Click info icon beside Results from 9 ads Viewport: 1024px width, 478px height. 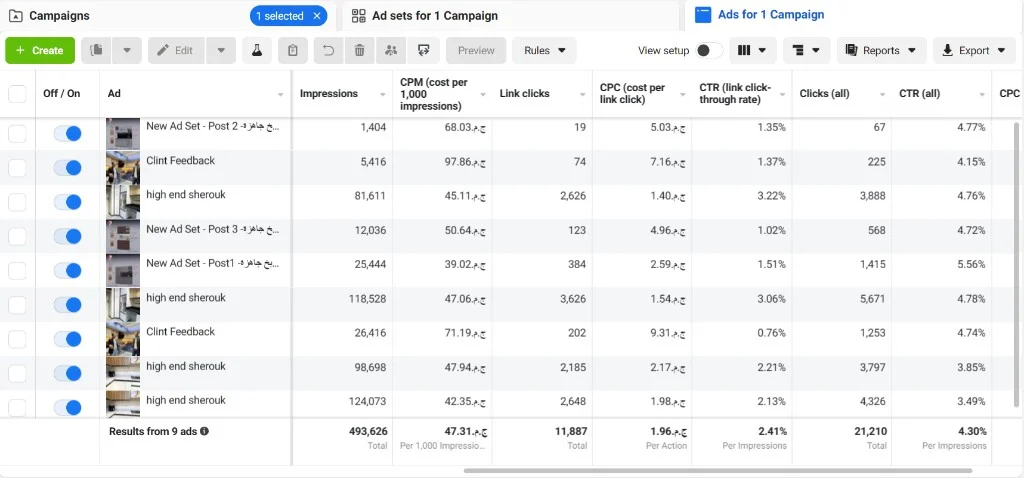tap(204, 431)
